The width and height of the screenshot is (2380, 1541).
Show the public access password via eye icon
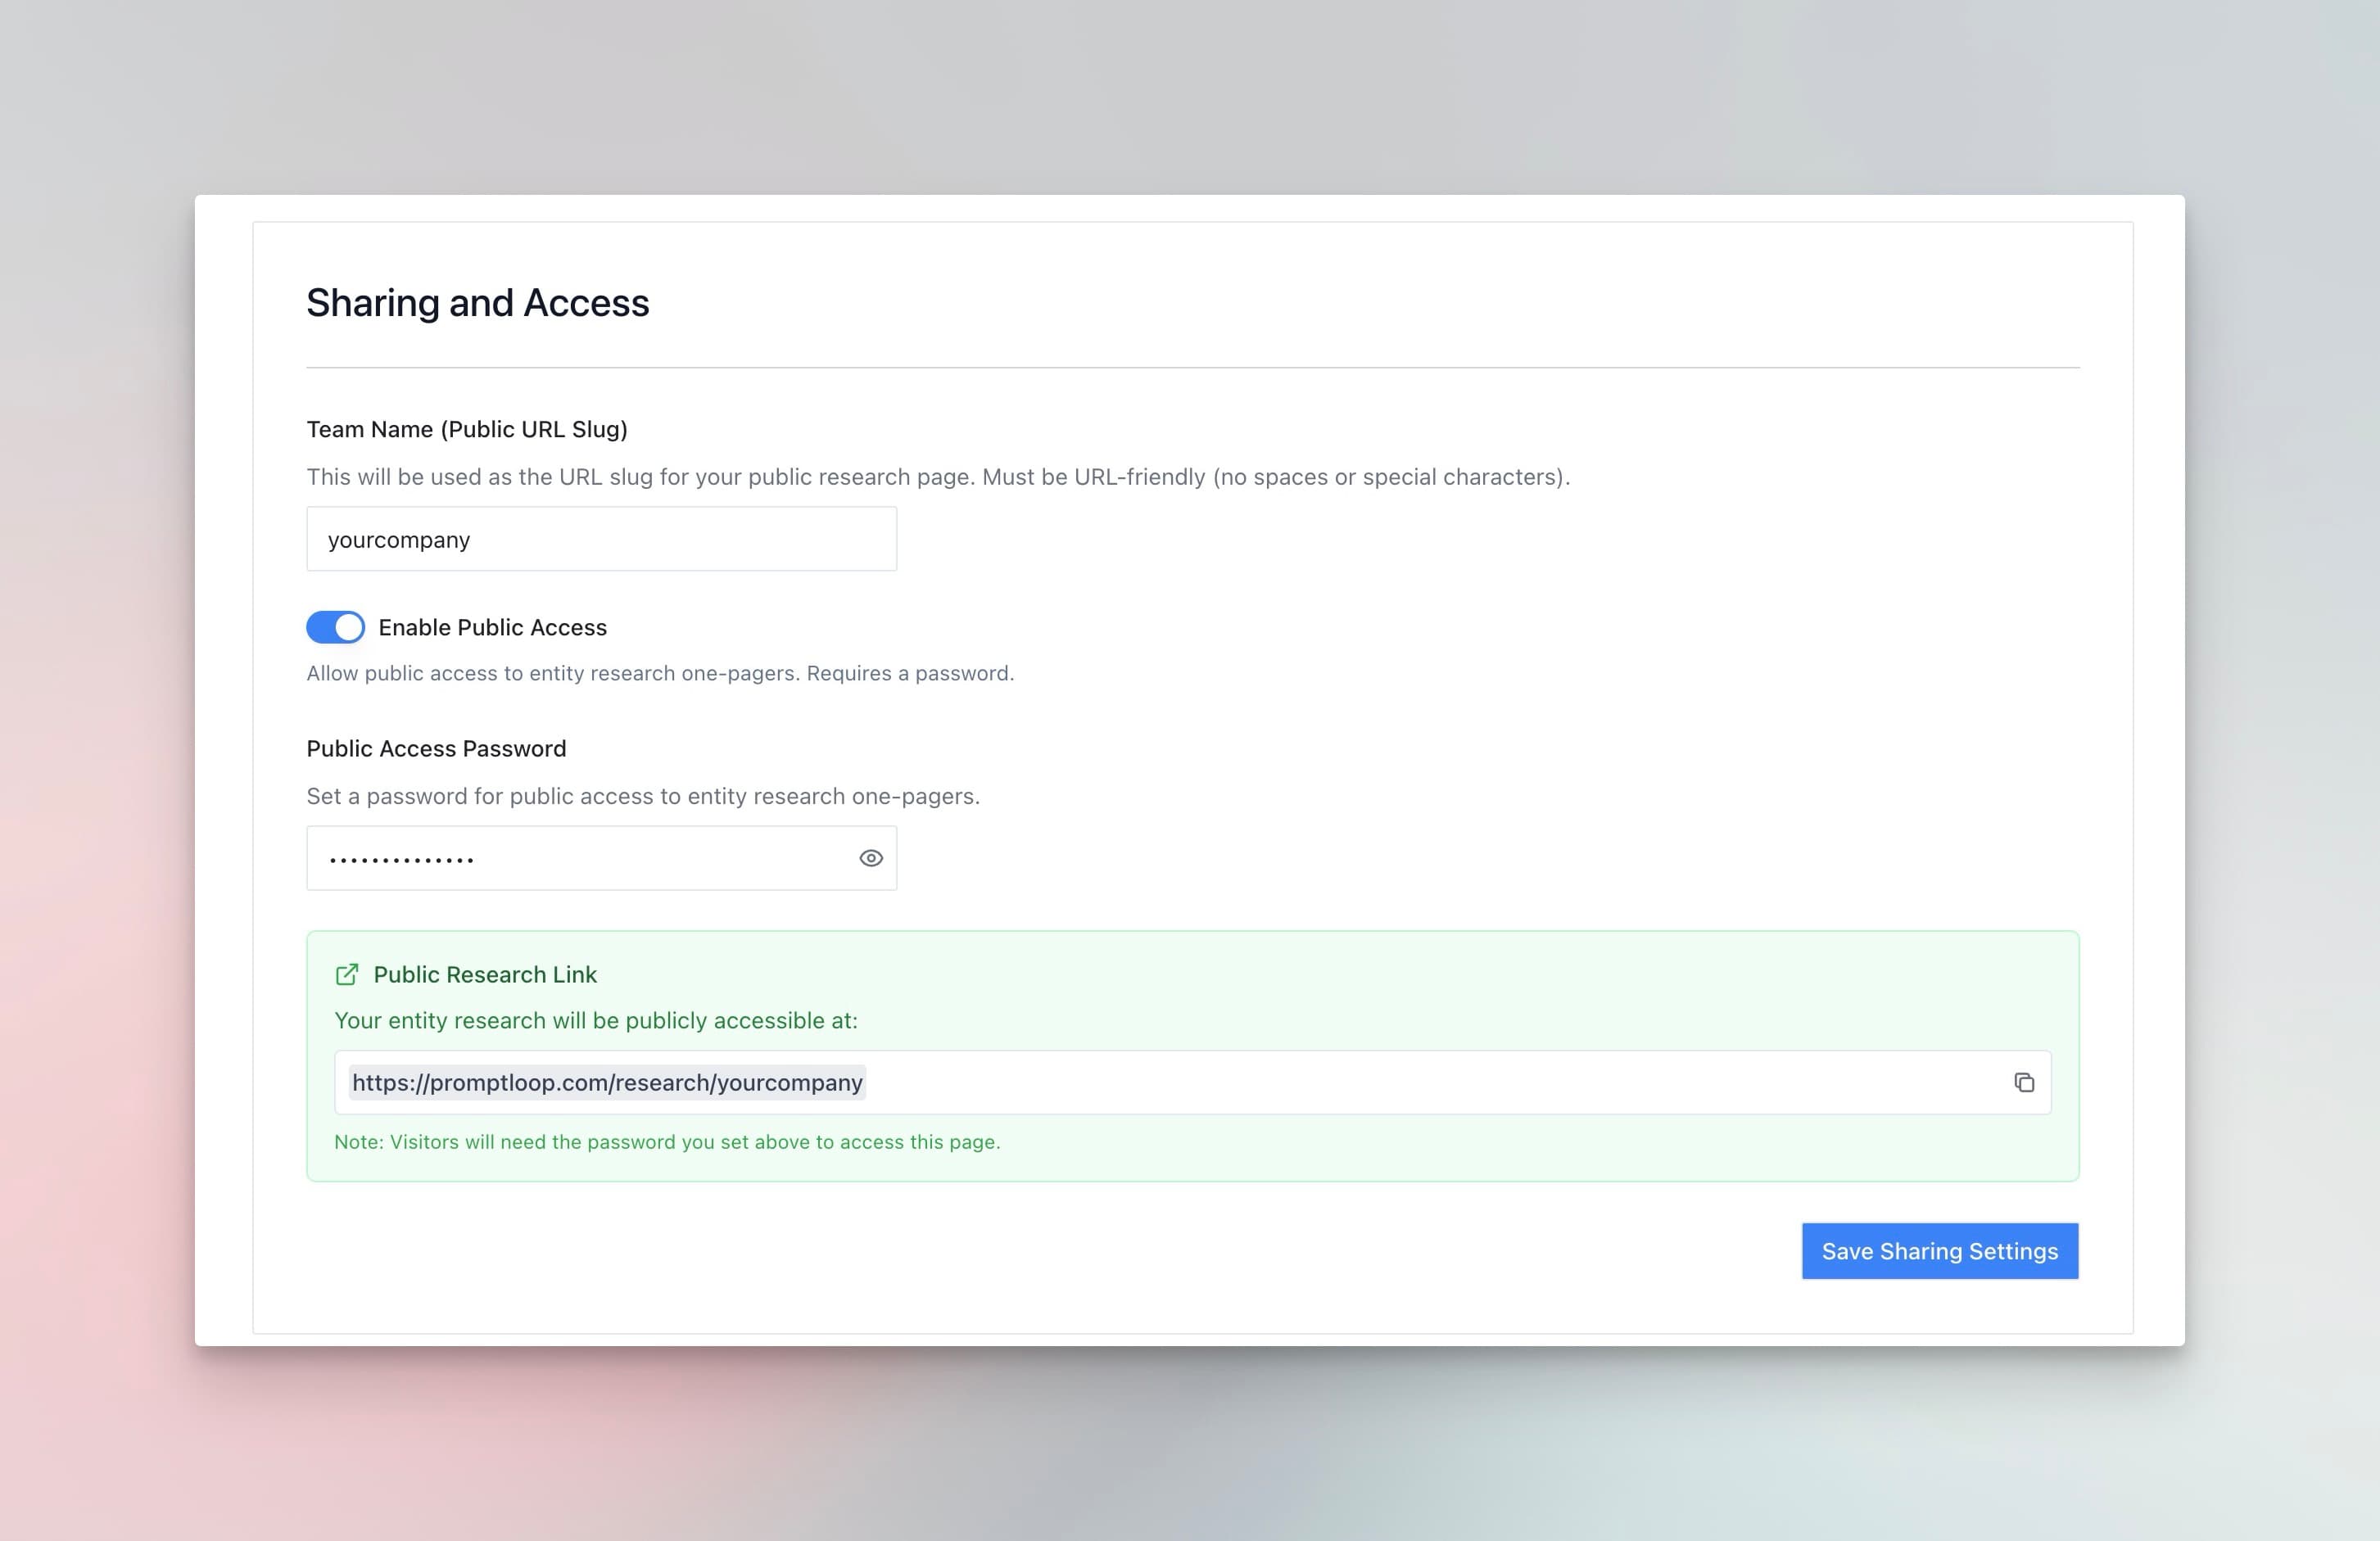[870, 858]
